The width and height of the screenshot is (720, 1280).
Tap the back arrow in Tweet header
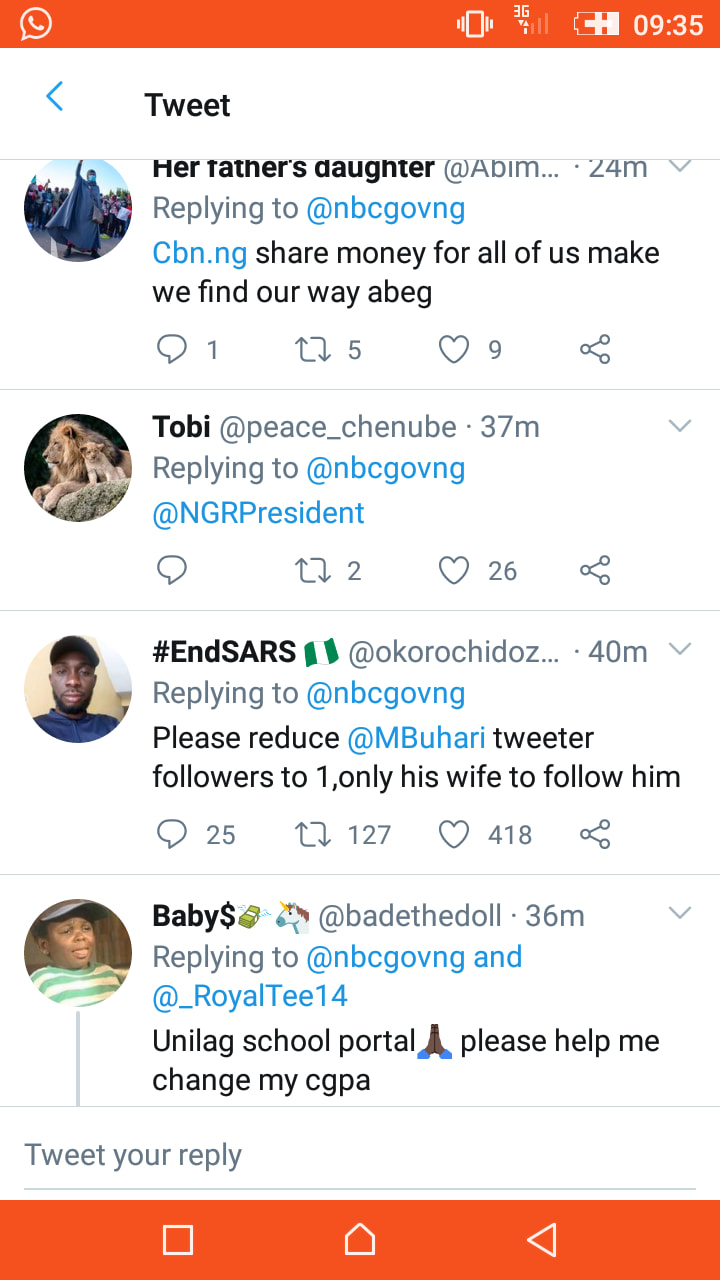[x=55, y=97]
